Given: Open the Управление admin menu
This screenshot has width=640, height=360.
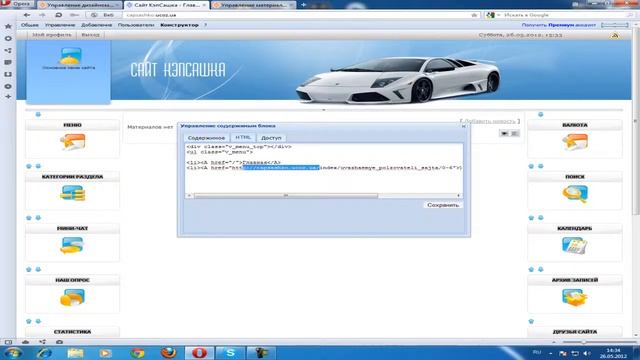Looking at the screenshot, I should point(60,25).
